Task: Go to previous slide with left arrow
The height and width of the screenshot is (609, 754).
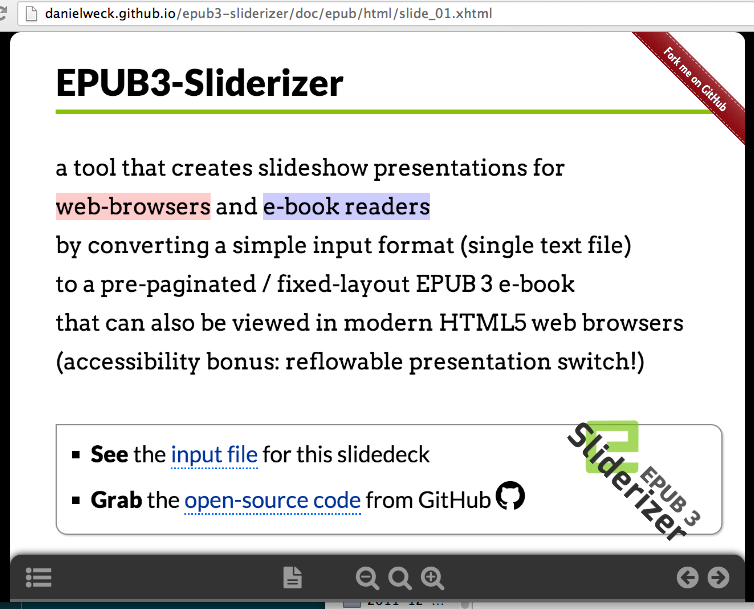Action: (x=688, y=577)
